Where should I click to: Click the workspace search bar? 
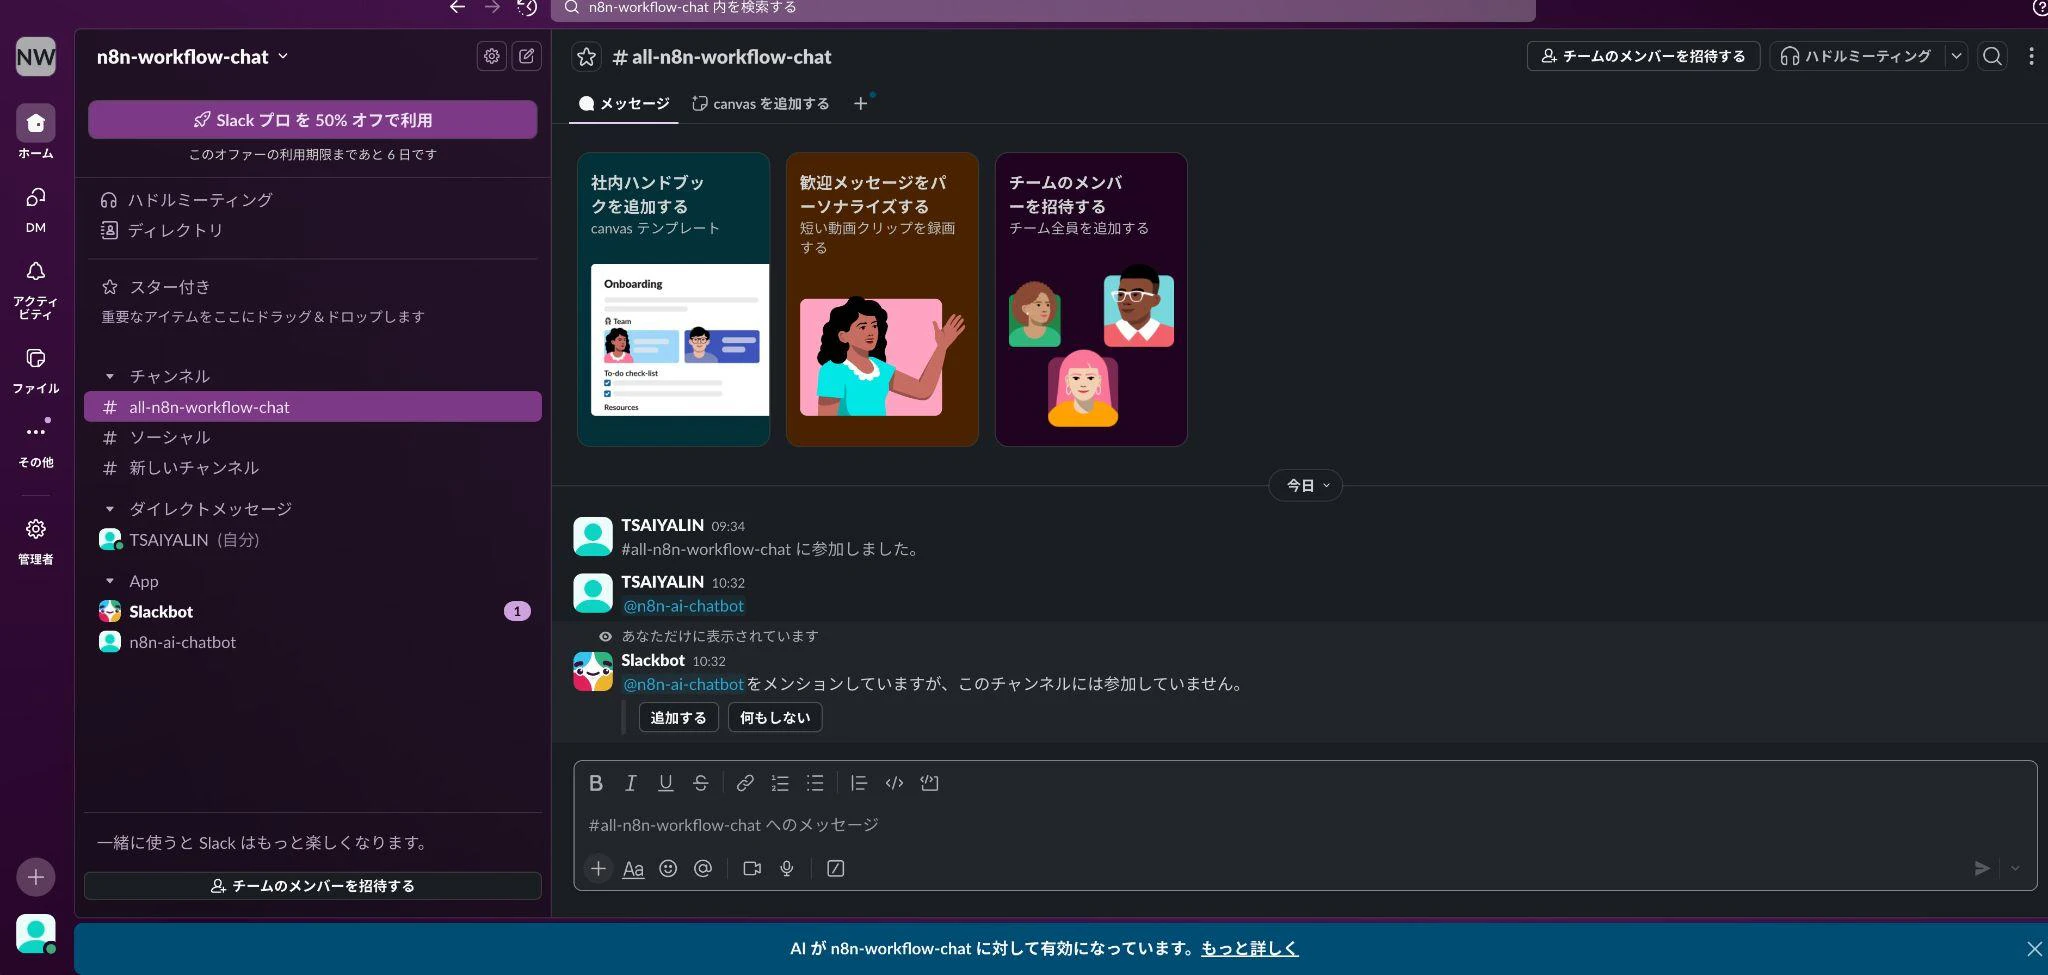[1043, 9]
